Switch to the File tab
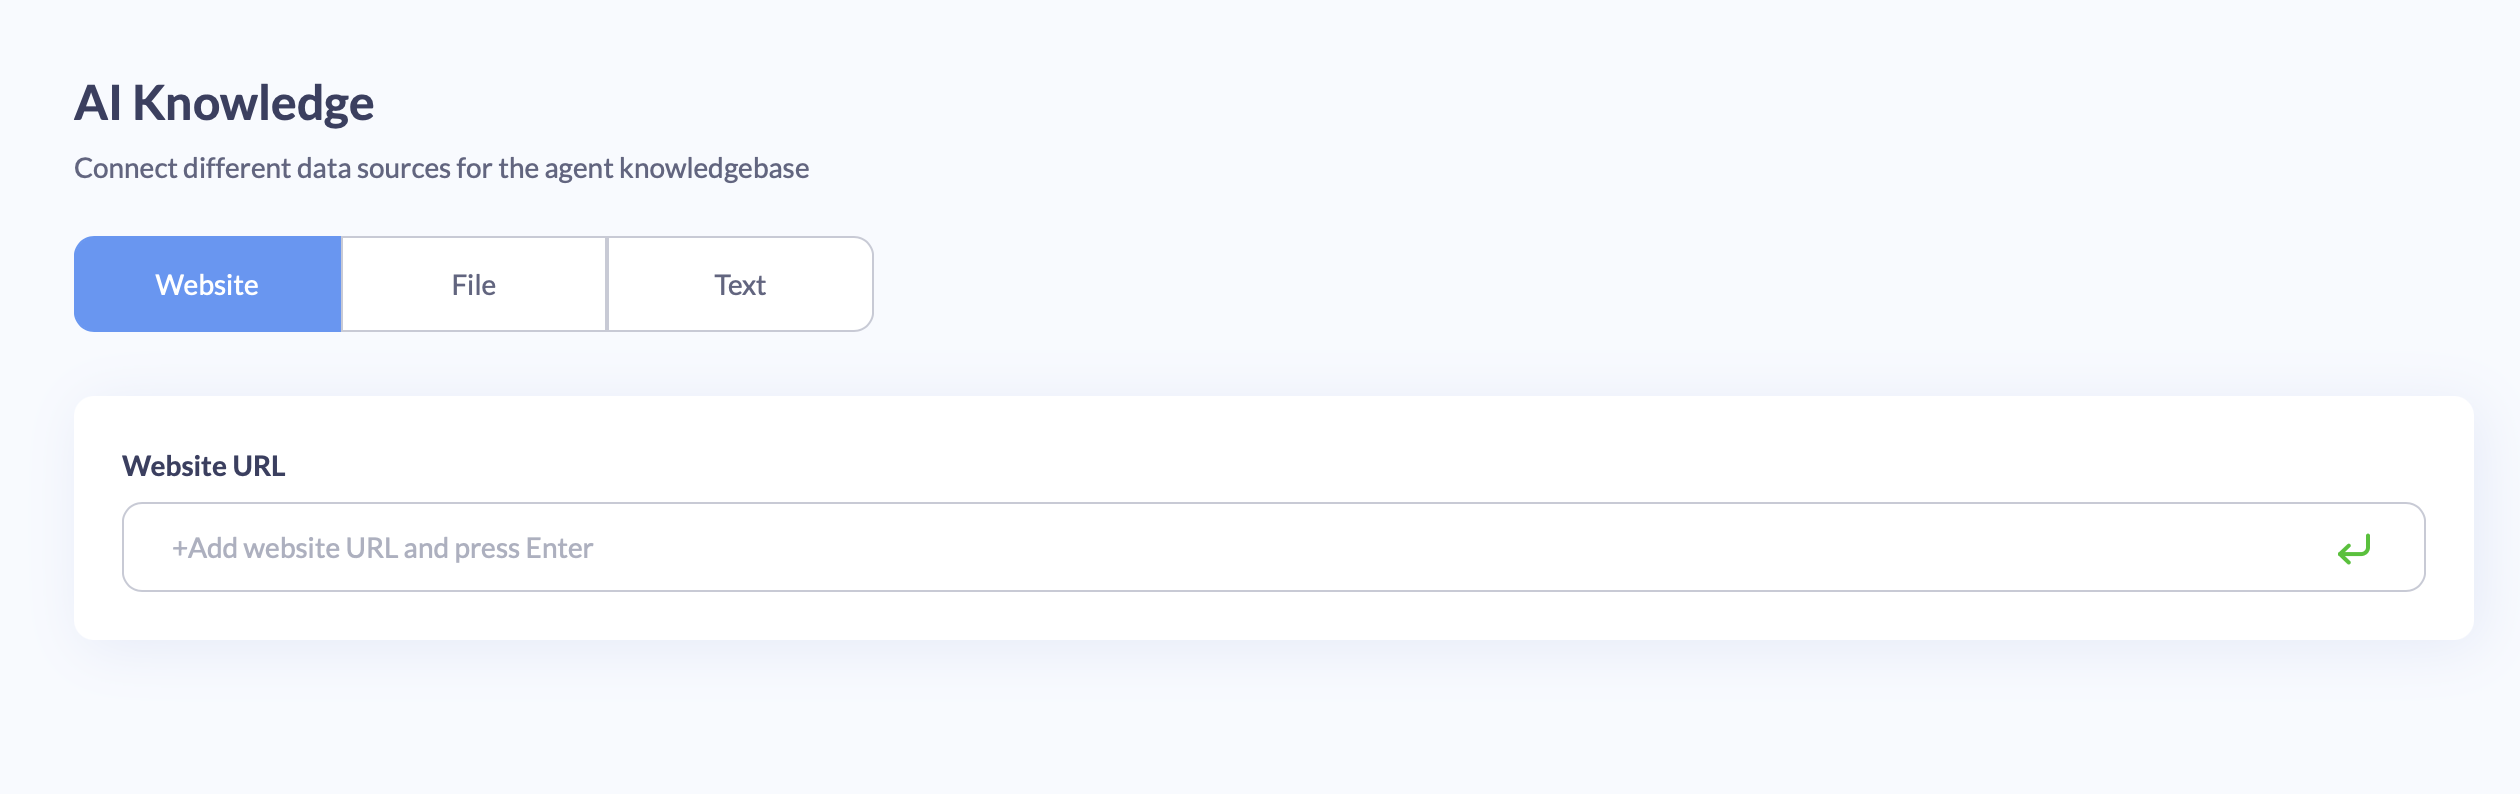The width and height of the screenshot is (2520, 794). click(474, 284)
